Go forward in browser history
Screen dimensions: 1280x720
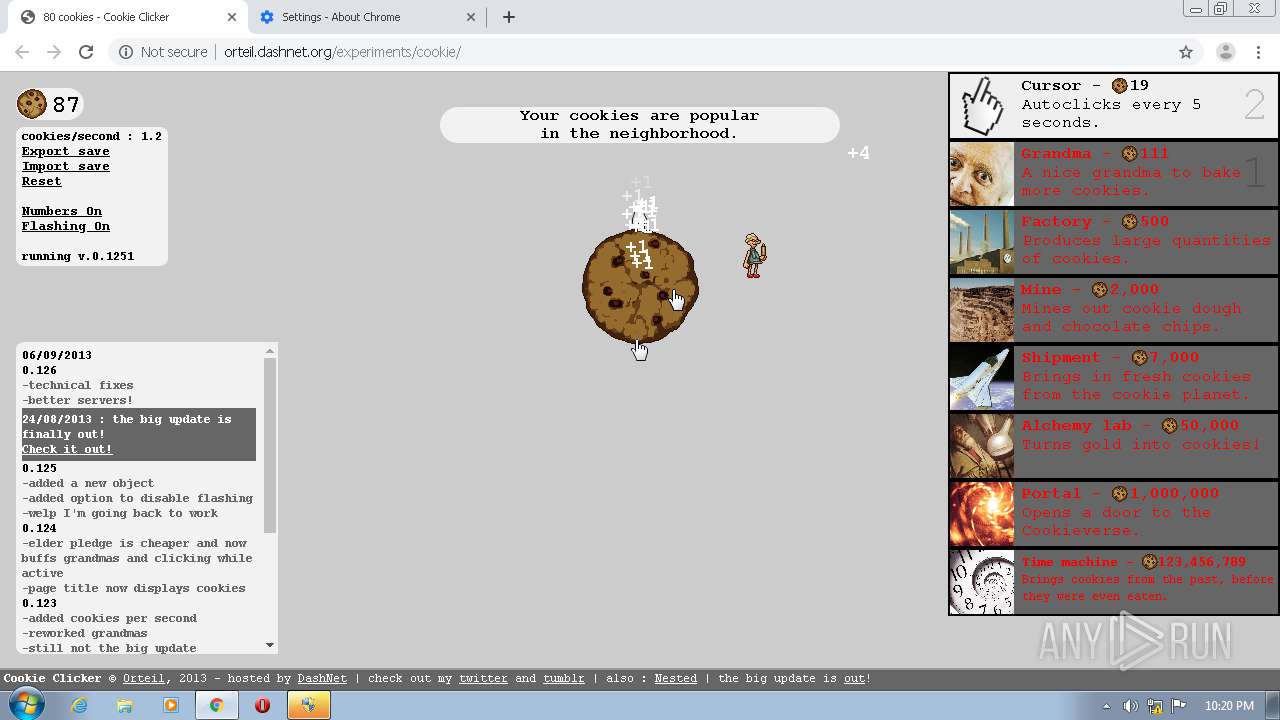pyautogui.click(x=54, y=52)
